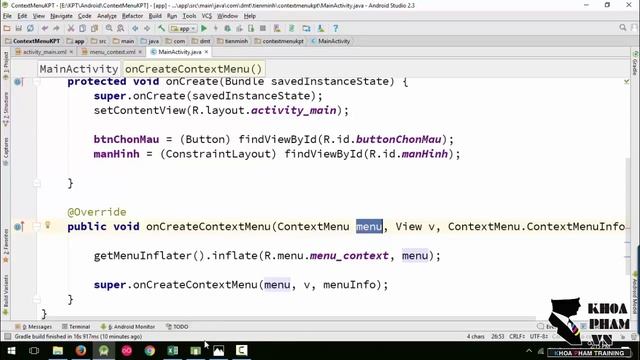Open the Build Variants side panel

pos(6,295)
